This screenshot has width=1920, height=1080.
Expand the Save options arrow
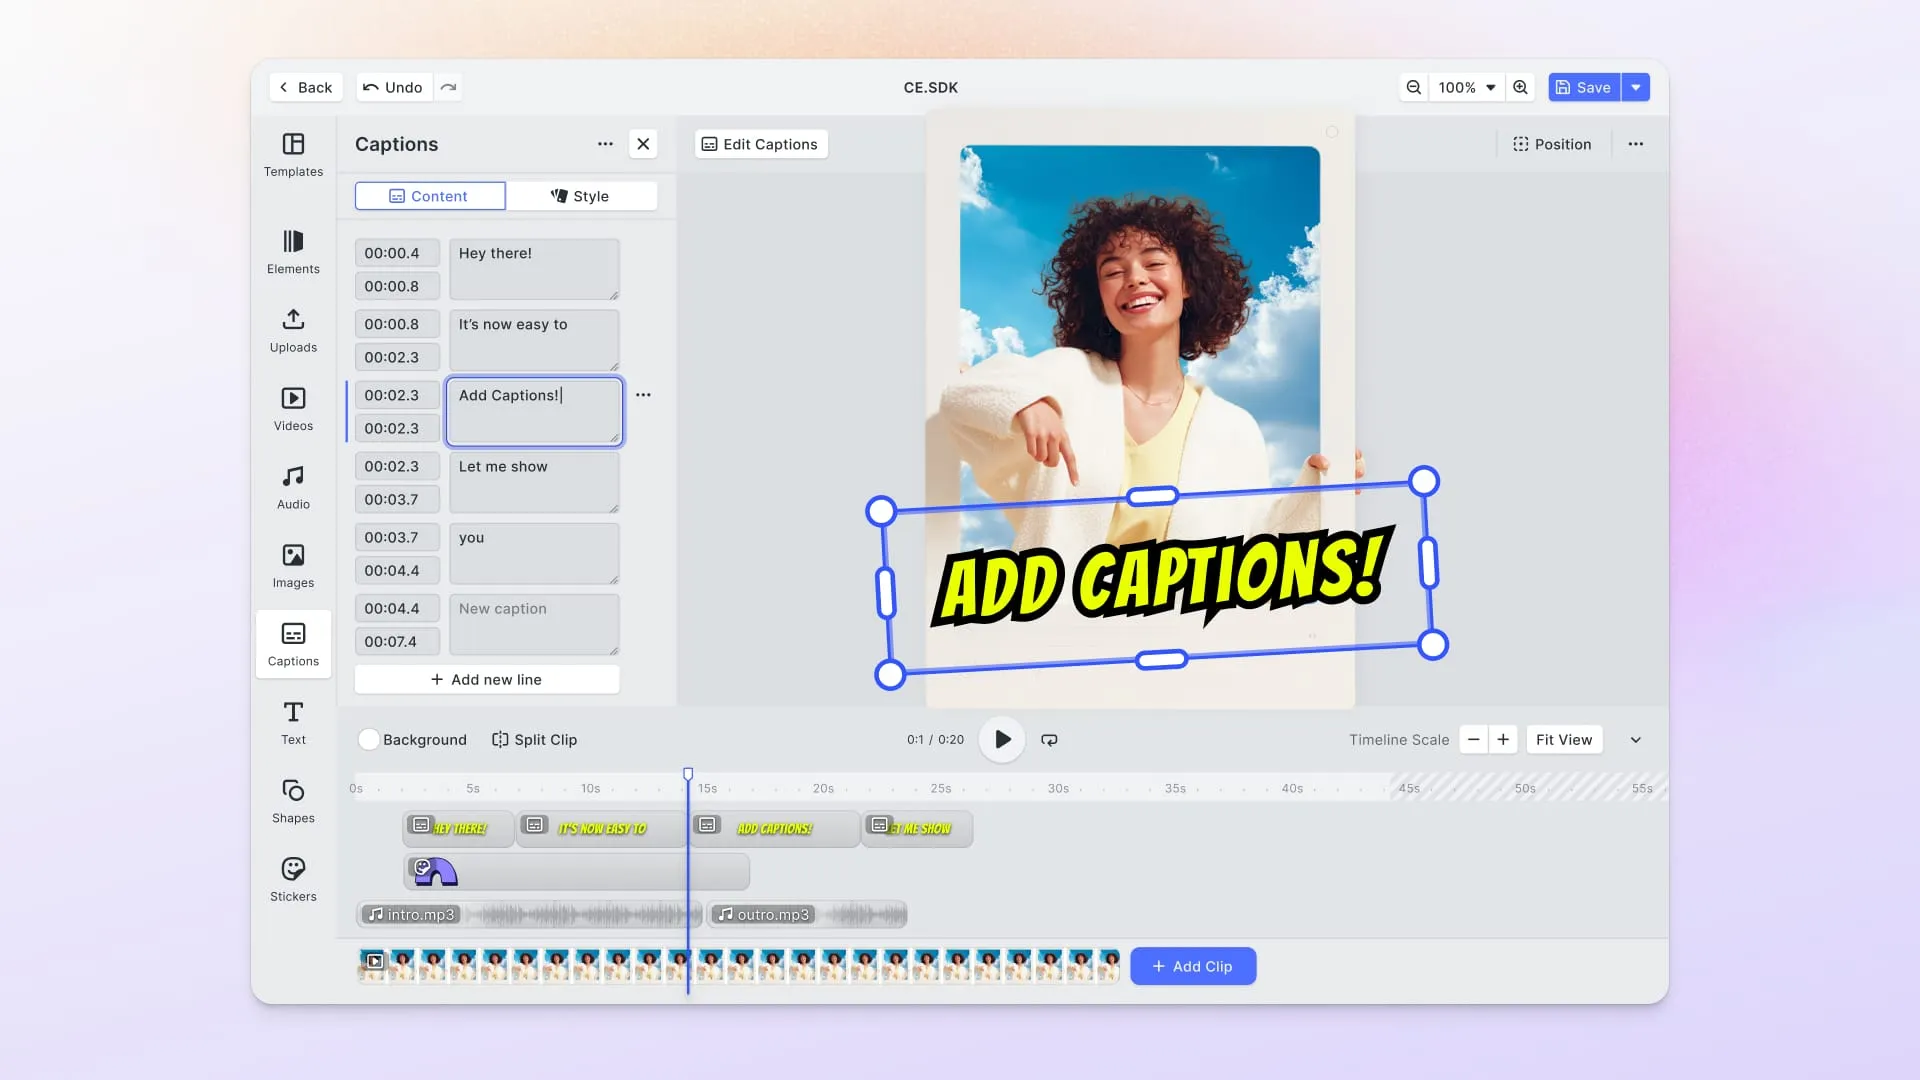1636,87
